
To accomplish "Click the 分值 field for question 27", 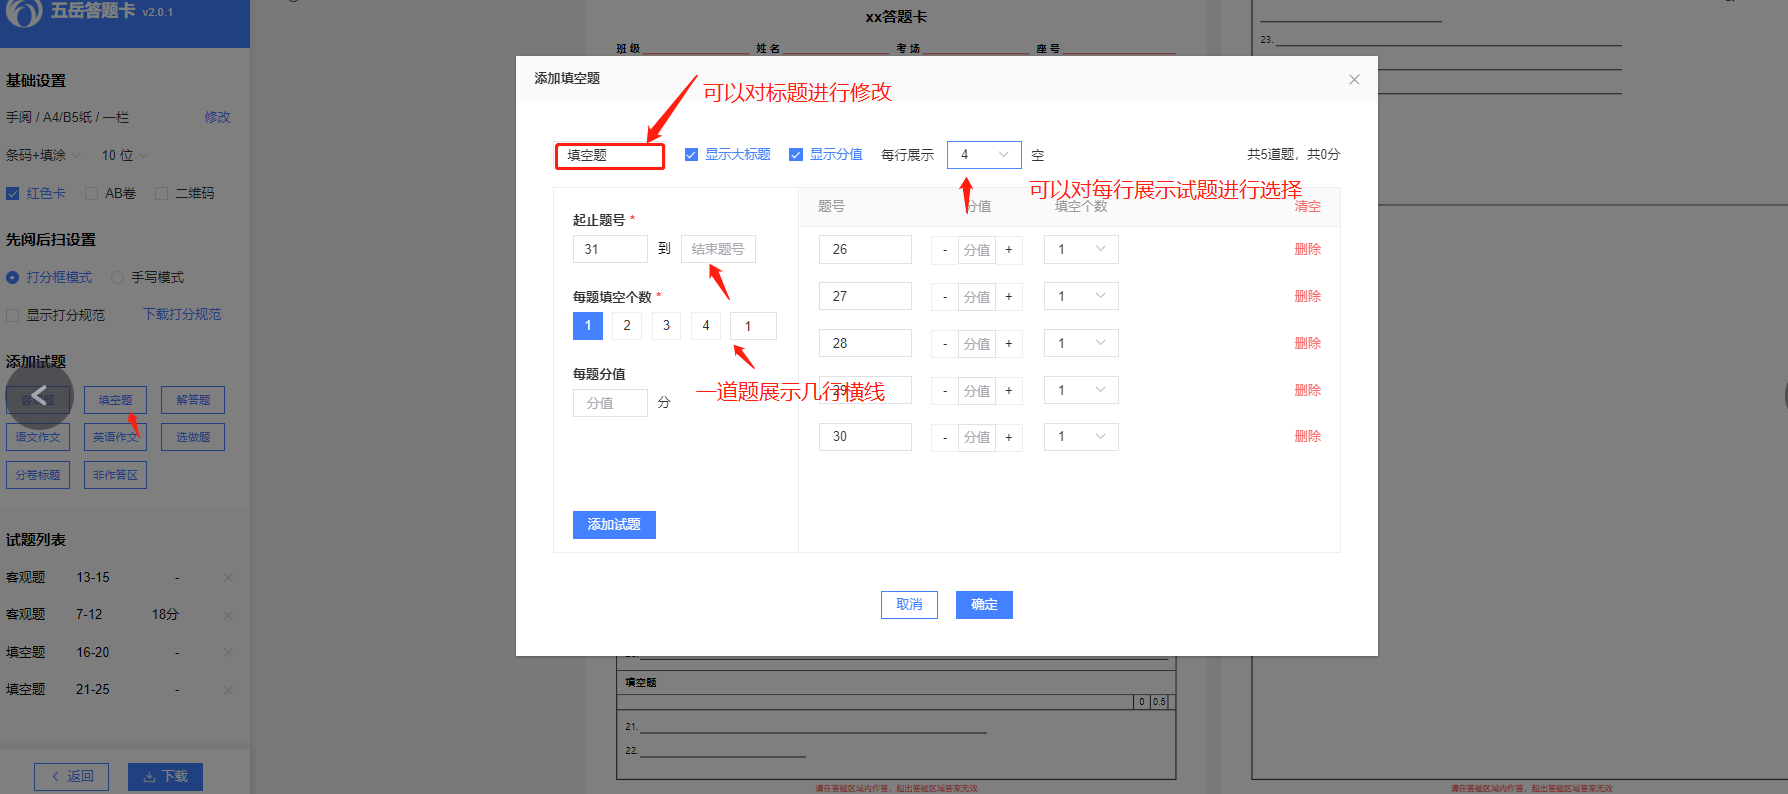I will (x=977, y=297).
